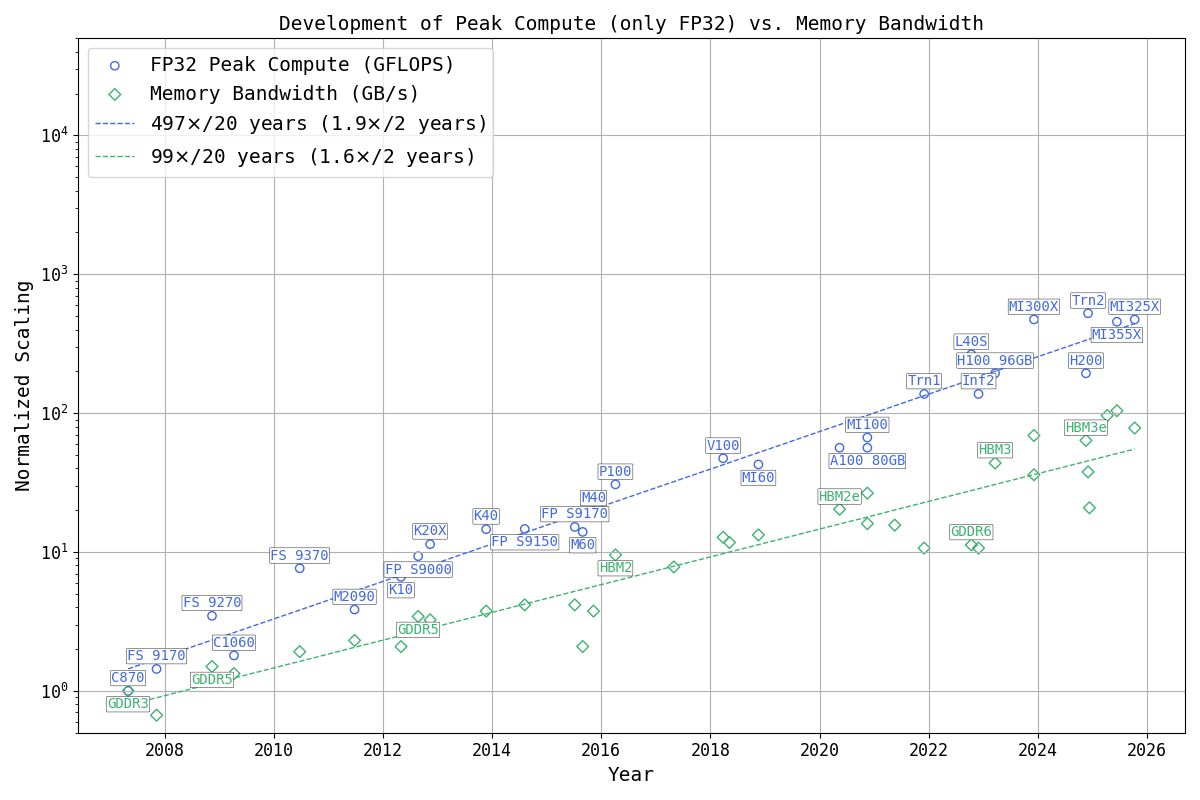1200x800 pixels.
Task: Click the 2012 x-axis tick label
Action: [x=383, y=749]
